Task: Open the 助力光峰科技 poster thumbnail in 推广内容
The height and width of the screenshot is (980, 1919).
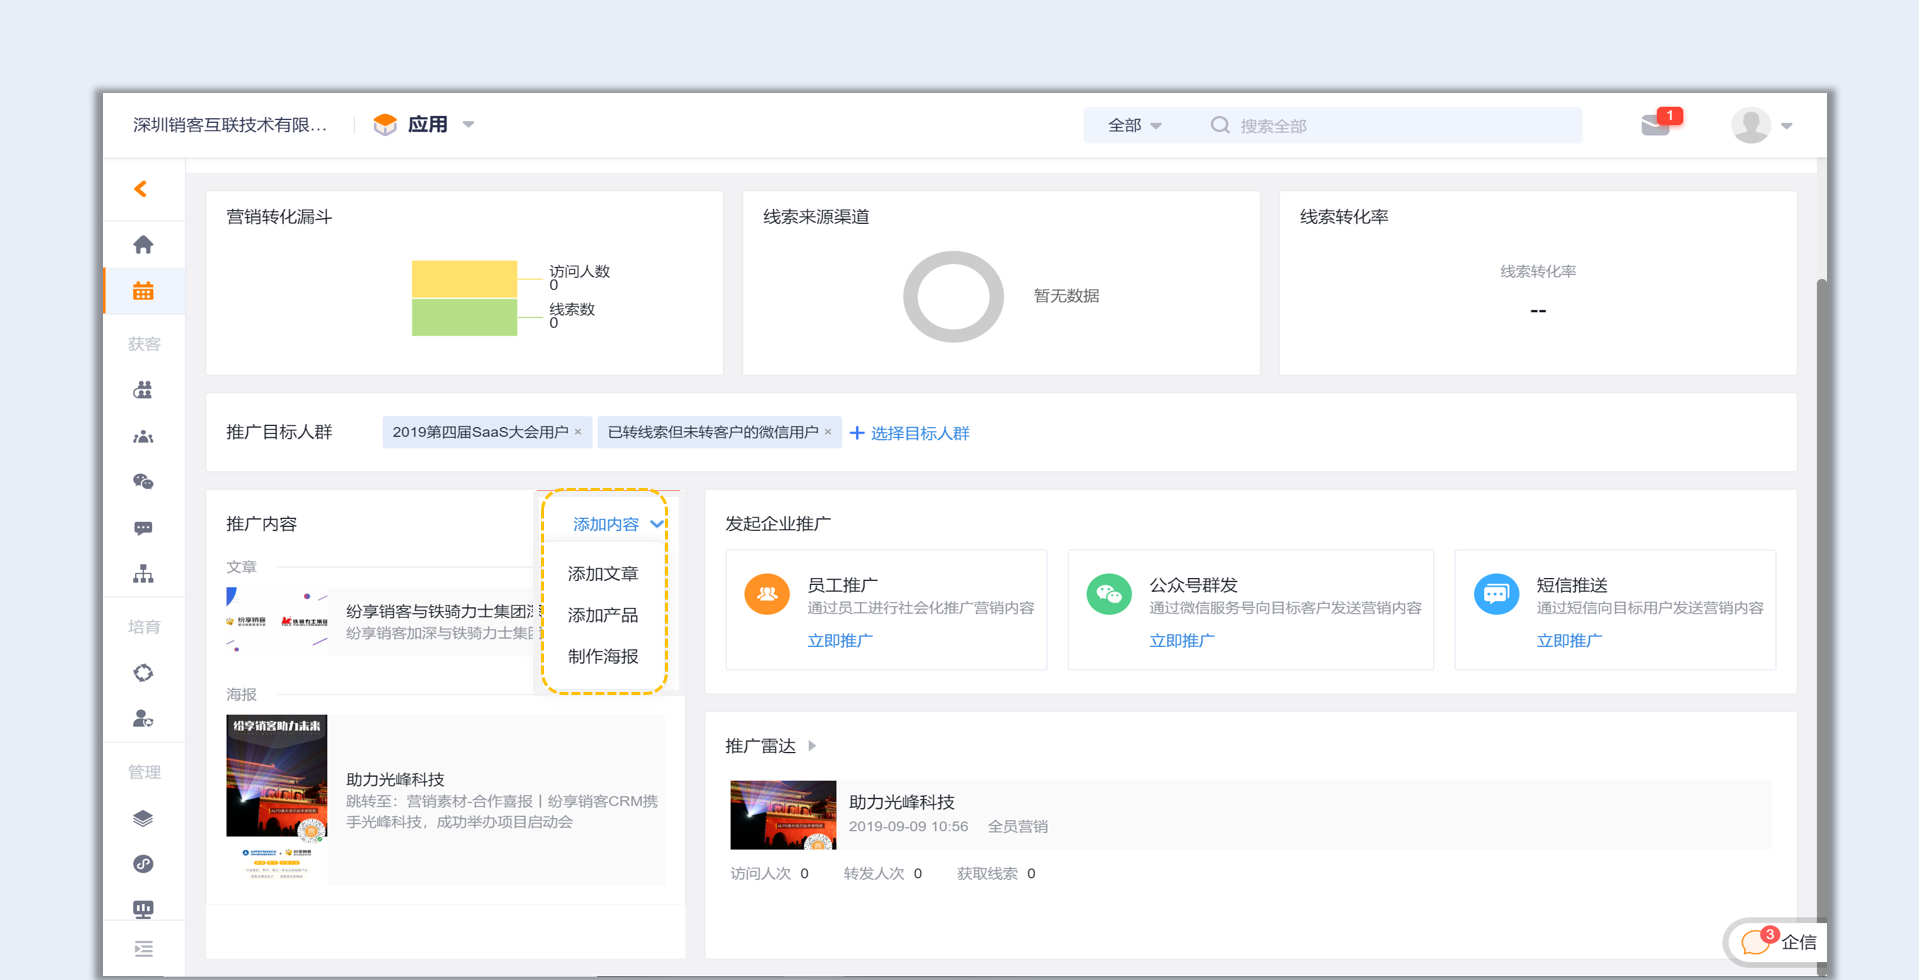Action: [277, 799]
